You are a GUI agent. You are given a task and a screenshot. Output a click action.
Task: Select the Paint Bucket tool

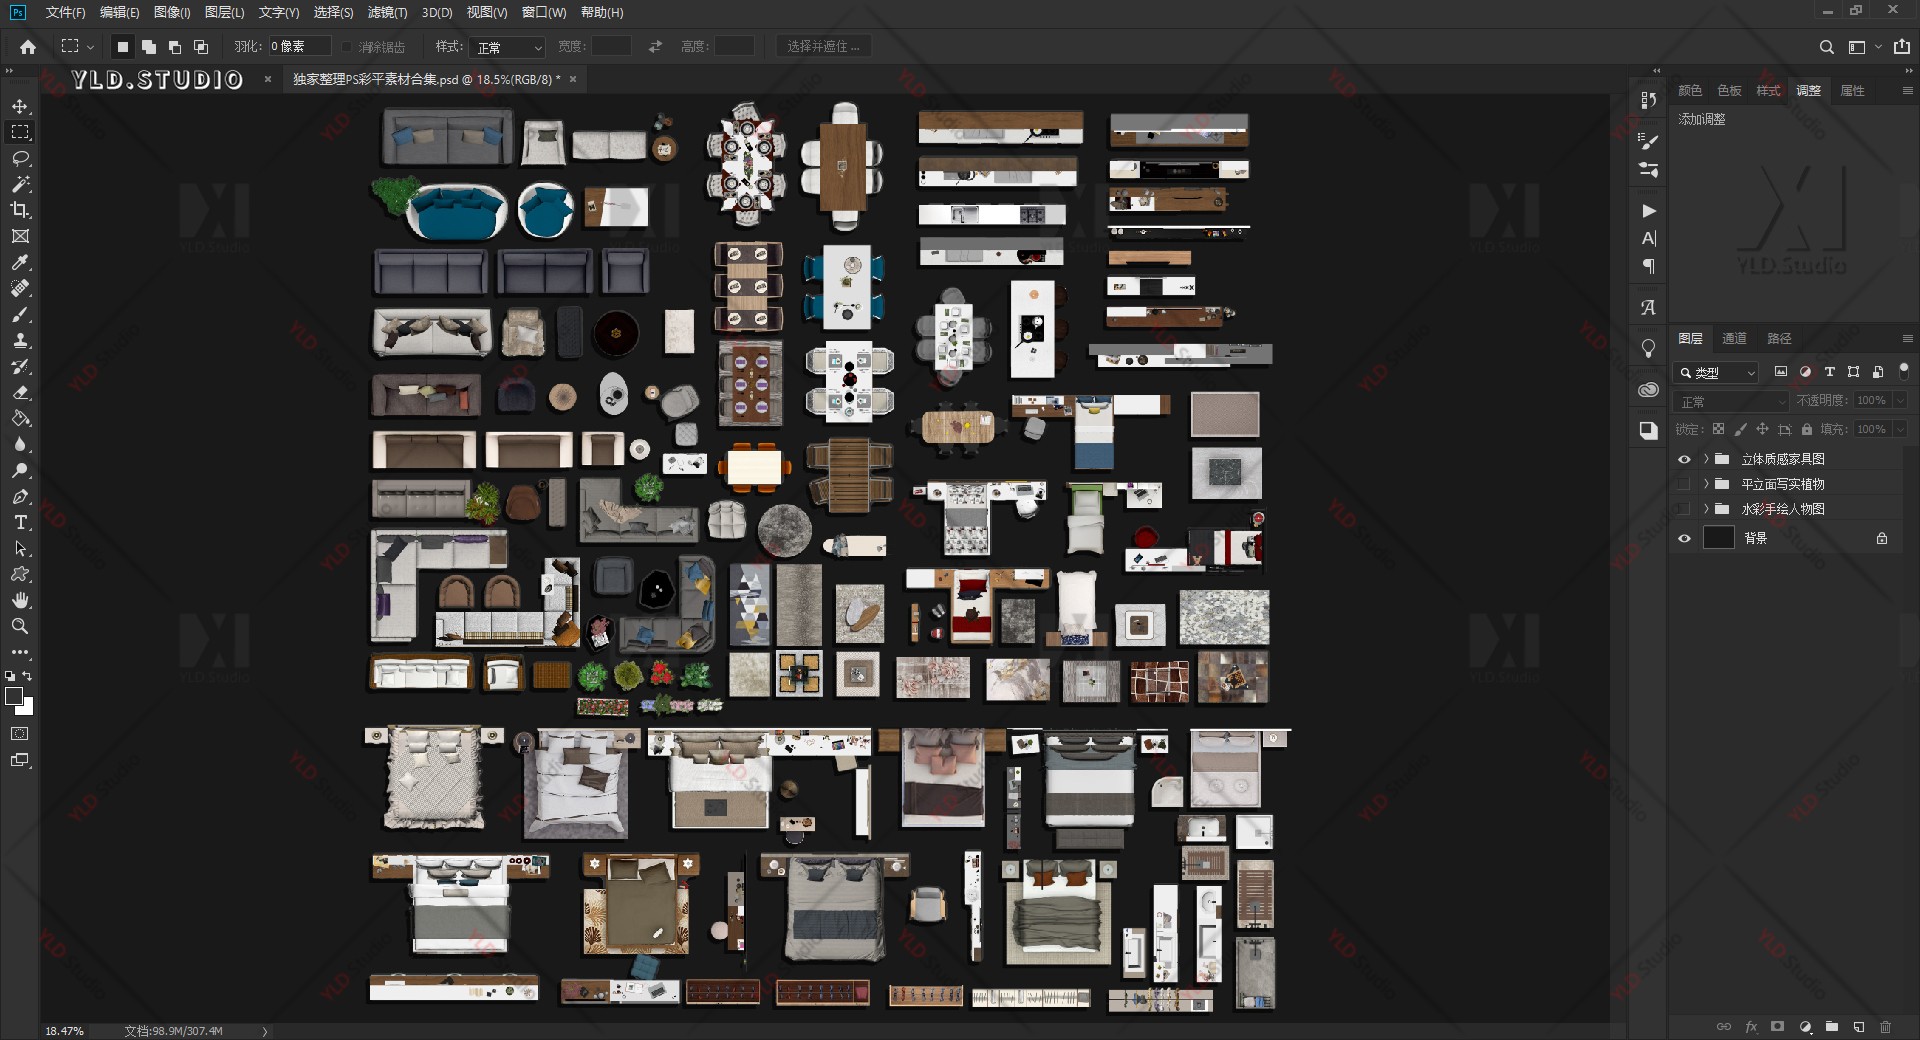click(x=20, y=418)
